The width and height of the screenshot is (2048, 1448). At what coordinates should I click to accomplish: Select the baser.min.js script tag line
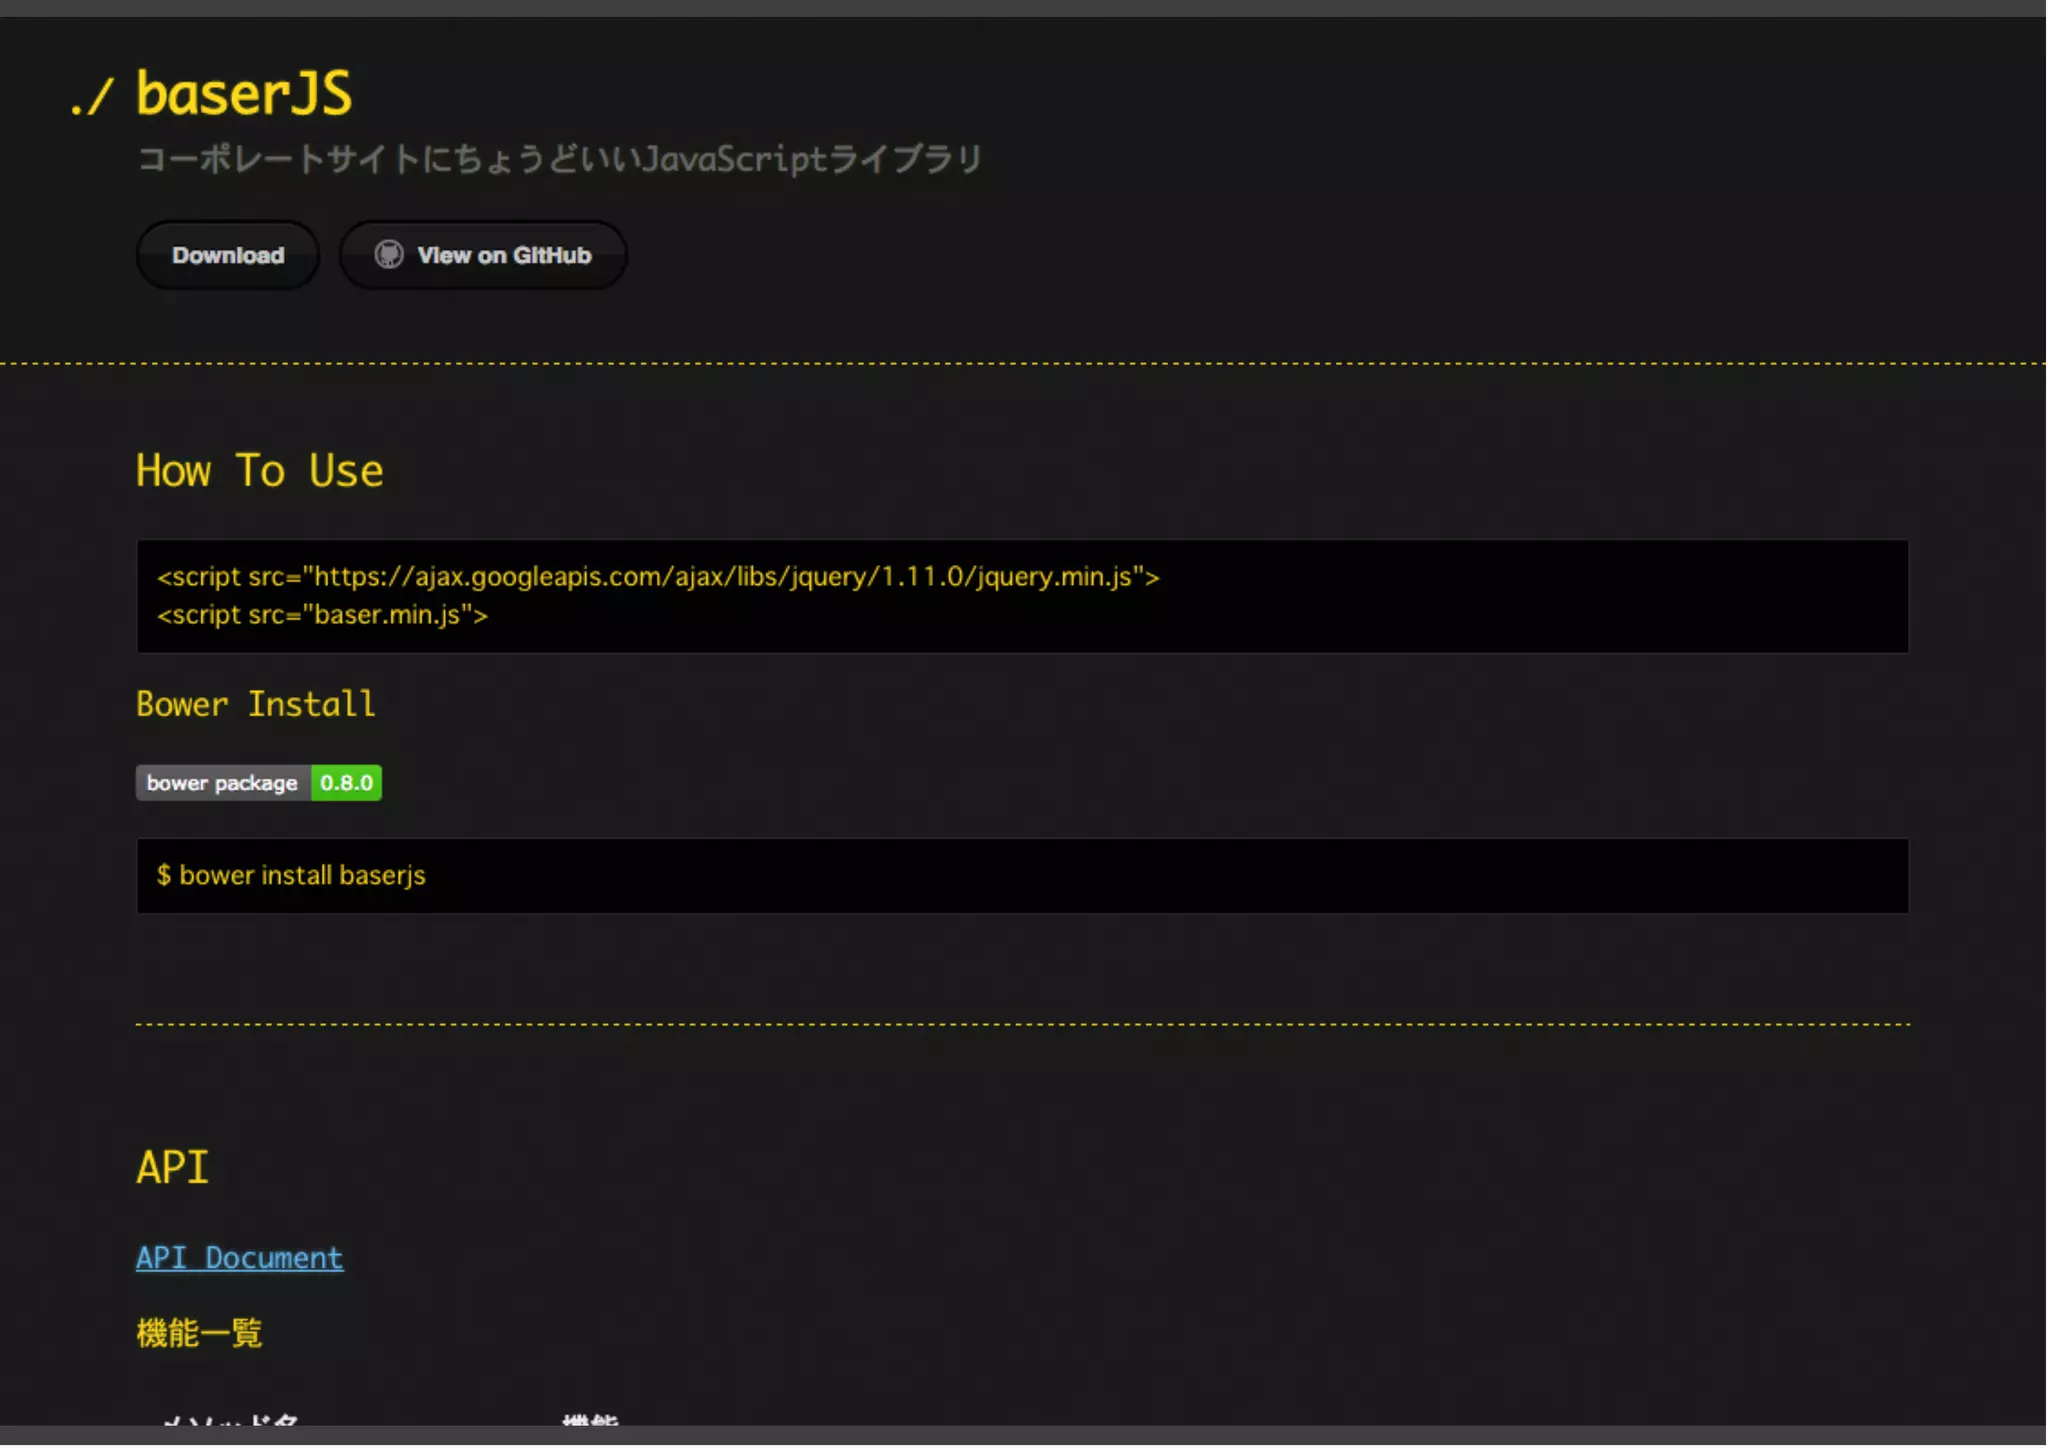coord(322,615)
